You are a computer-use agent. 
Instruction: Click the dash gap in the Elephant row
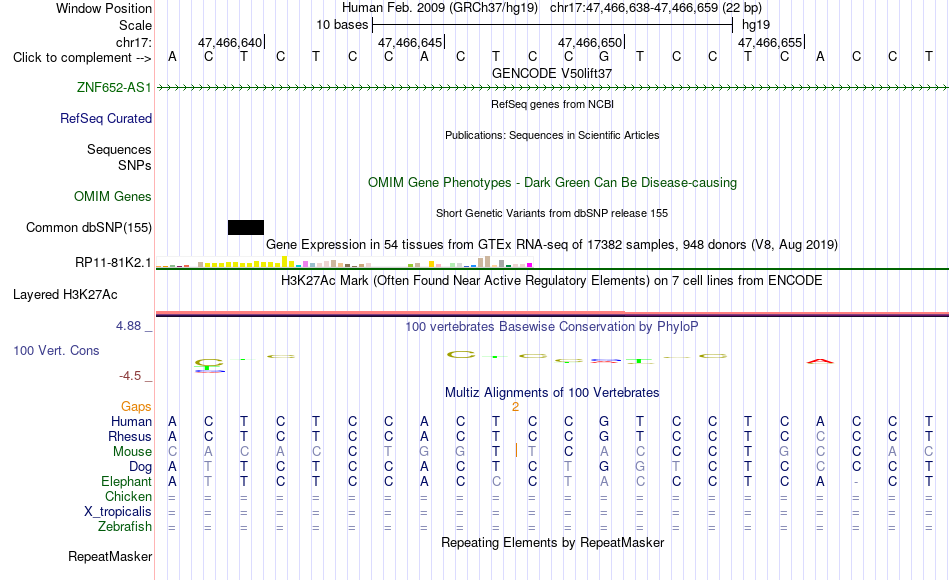click(855, 482)
